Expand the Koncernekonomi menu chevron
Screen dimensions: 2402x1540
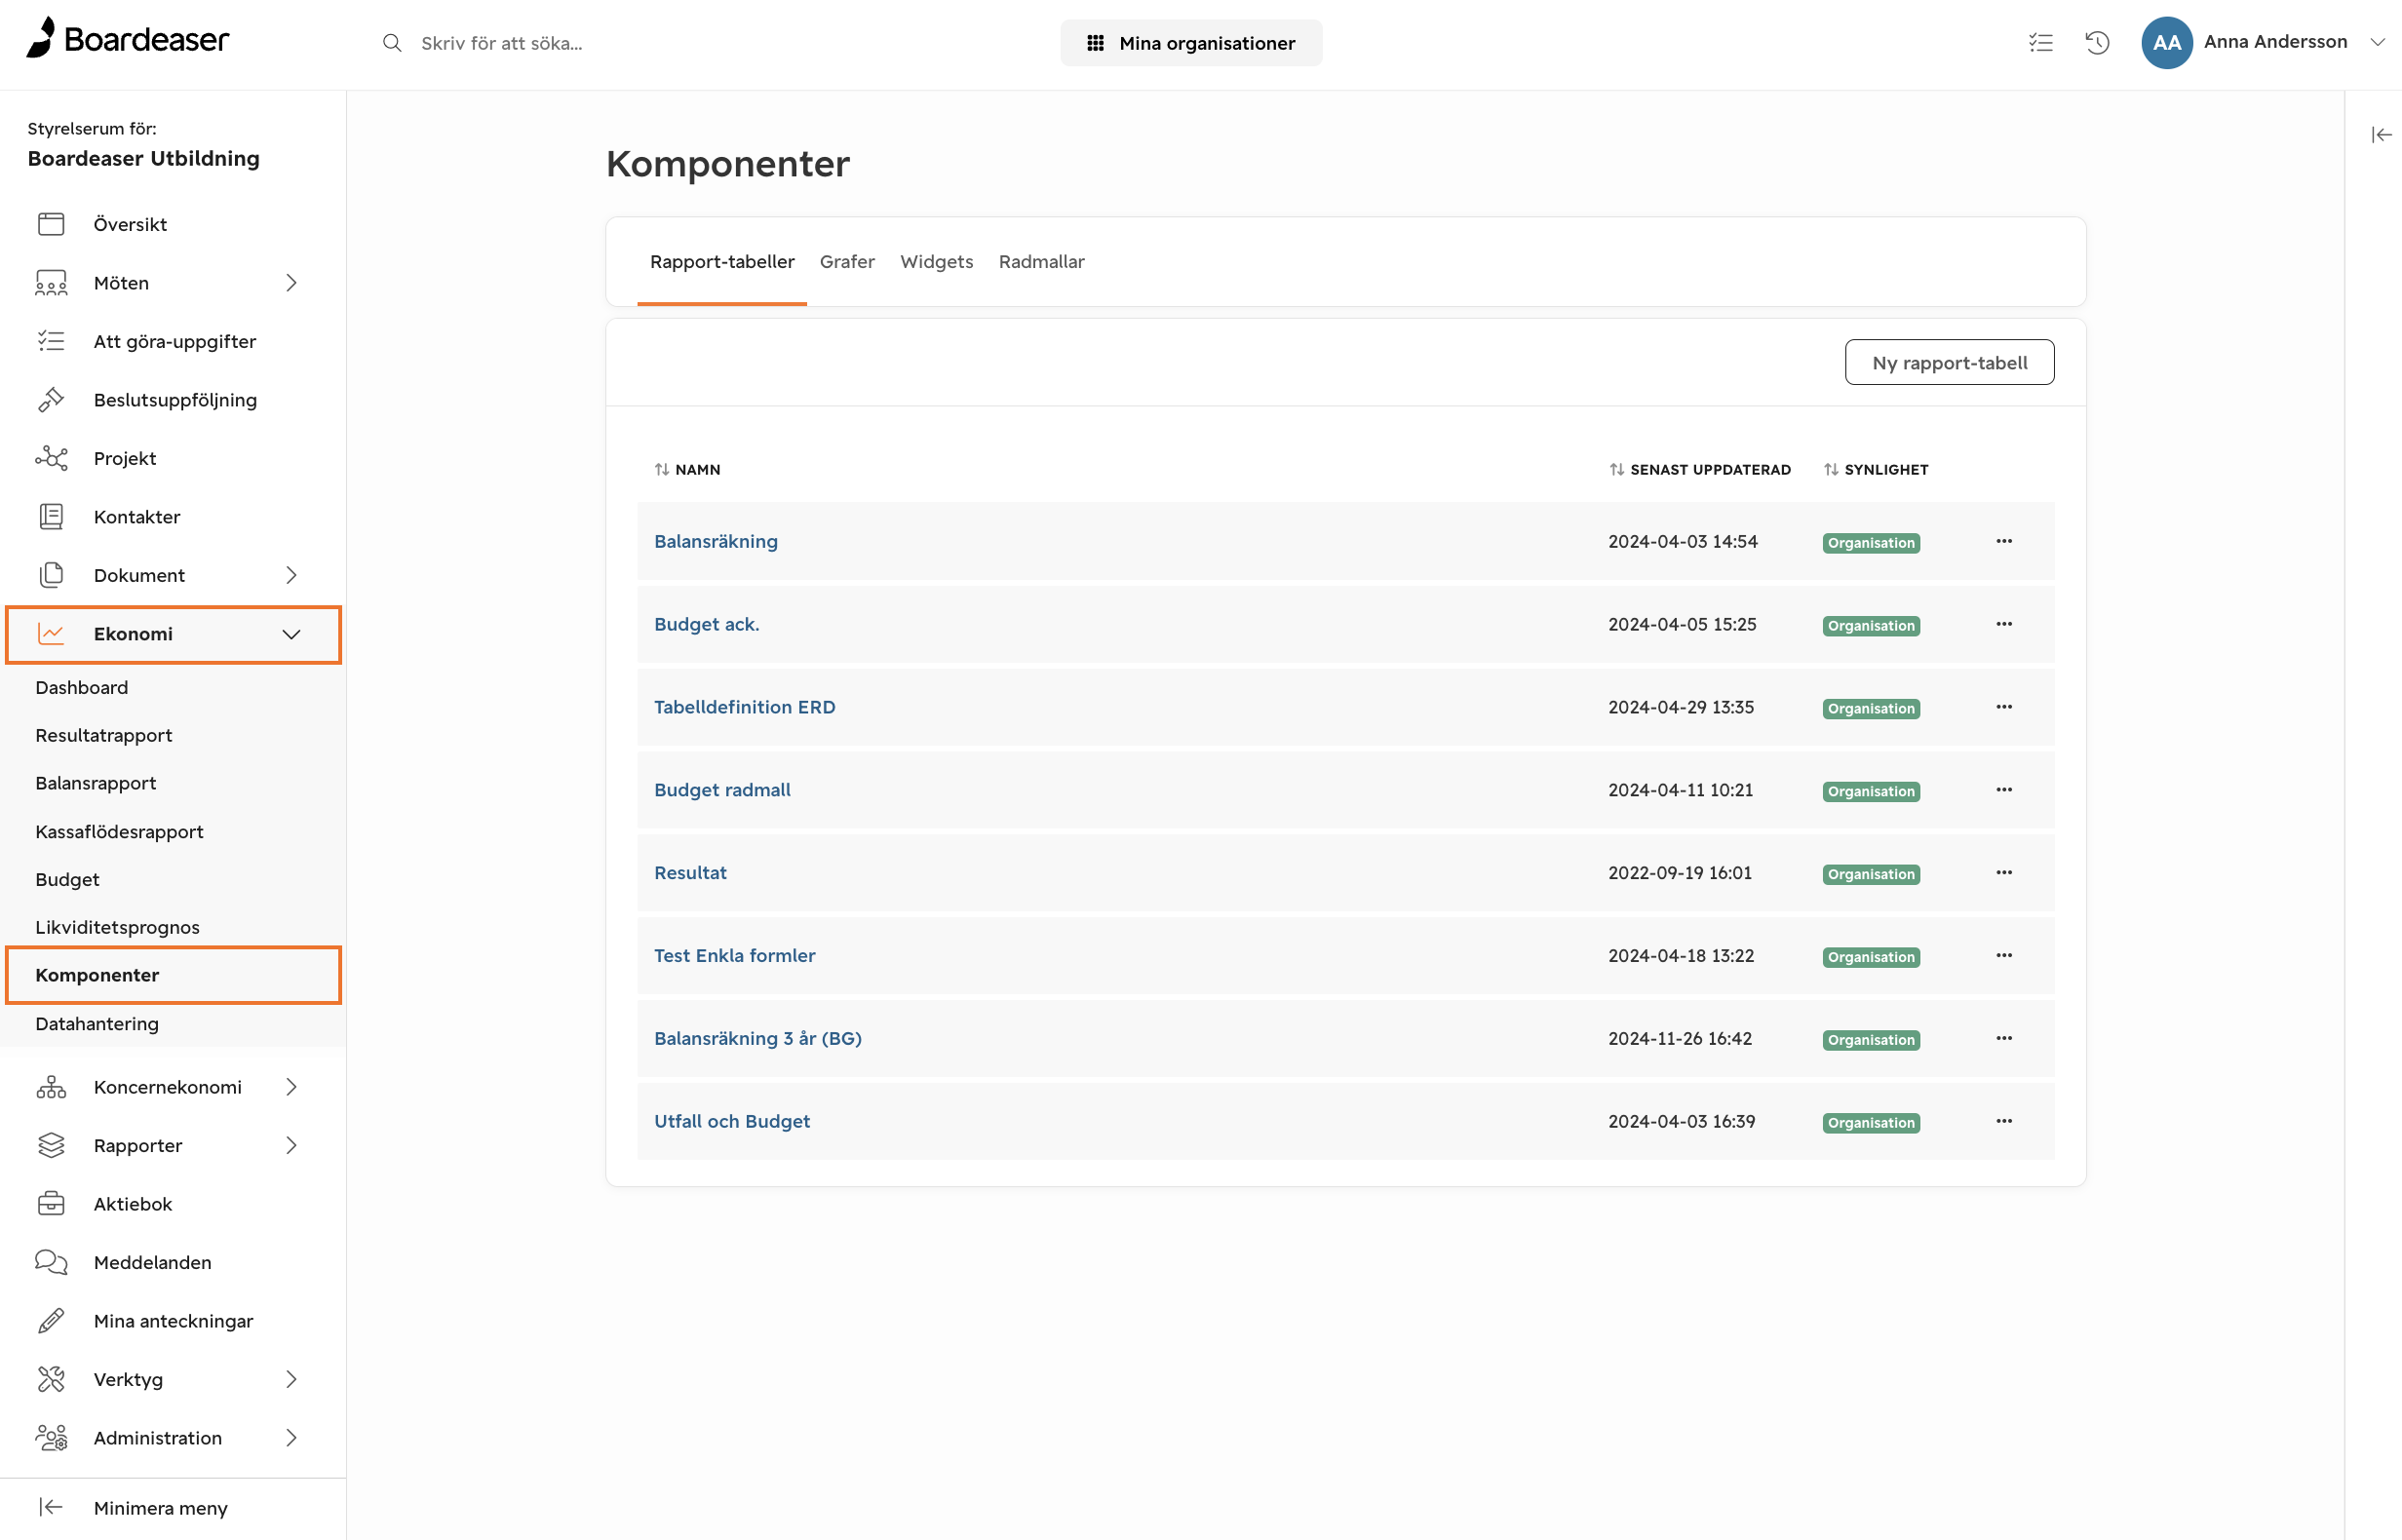(x=291, y=1087)
